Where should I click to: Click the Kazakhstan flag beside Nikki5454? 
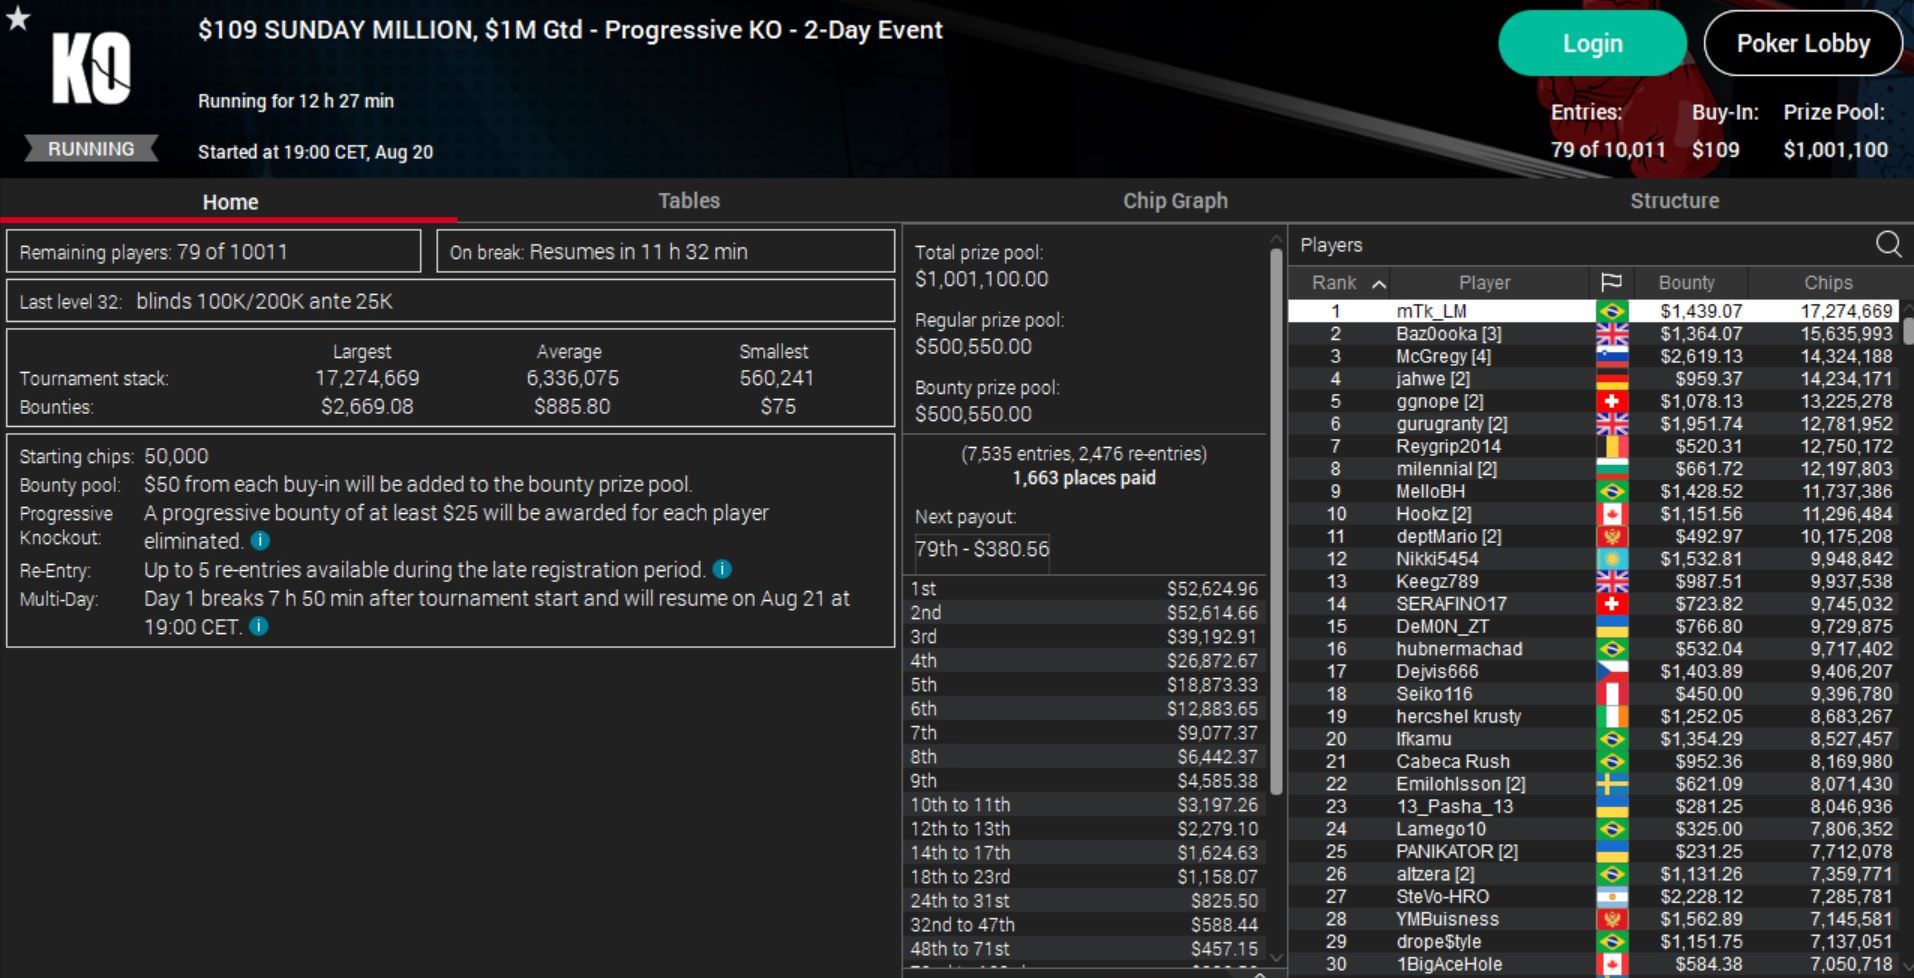point(1612,559)
